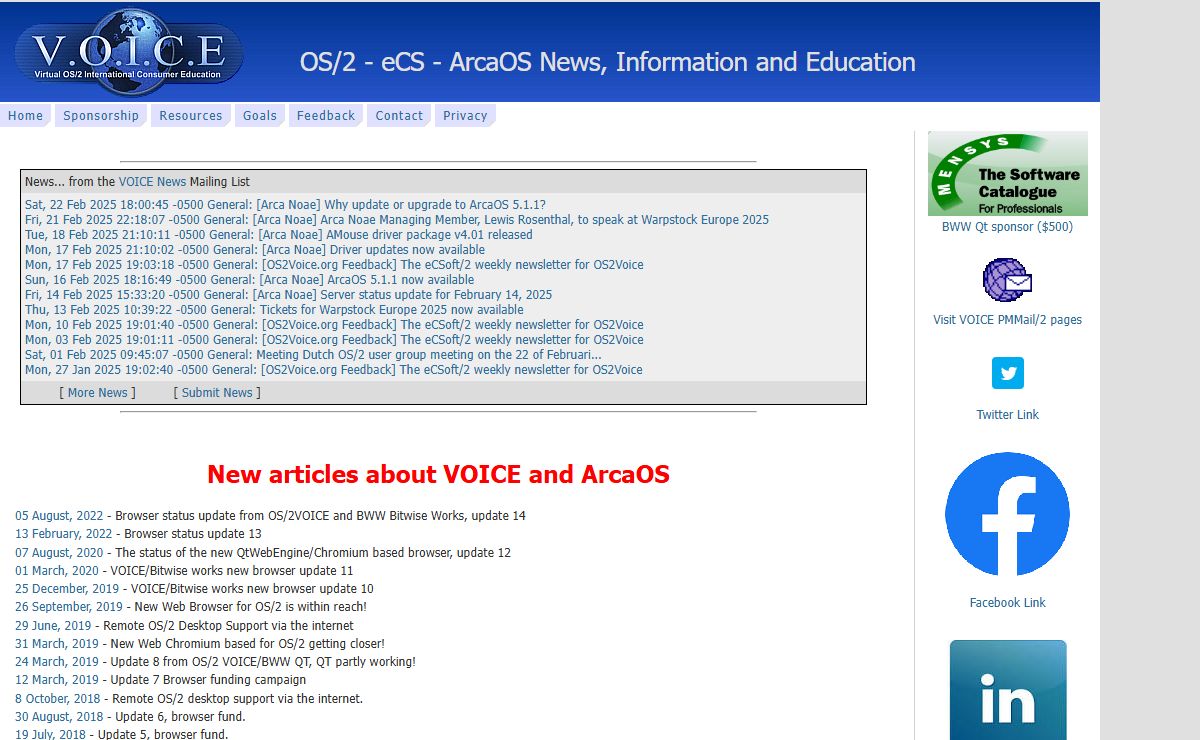The height and width of the screenshot is (740, 1200).
Task: Click the PMMail/2 globe envelope icon
Action: [x=1007, y=280]
